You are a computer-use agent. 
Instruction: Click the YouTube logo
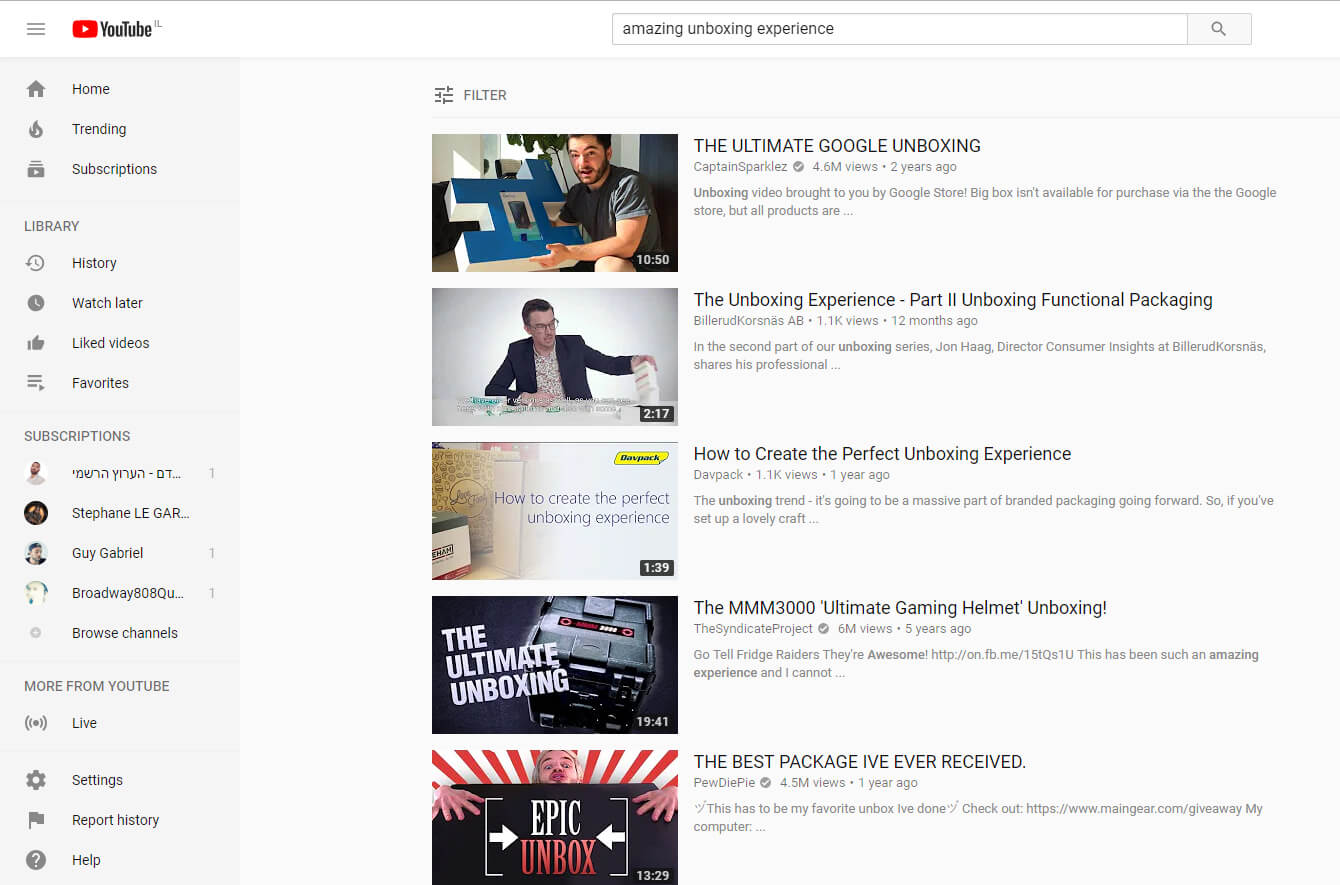[x=112, y=29]
